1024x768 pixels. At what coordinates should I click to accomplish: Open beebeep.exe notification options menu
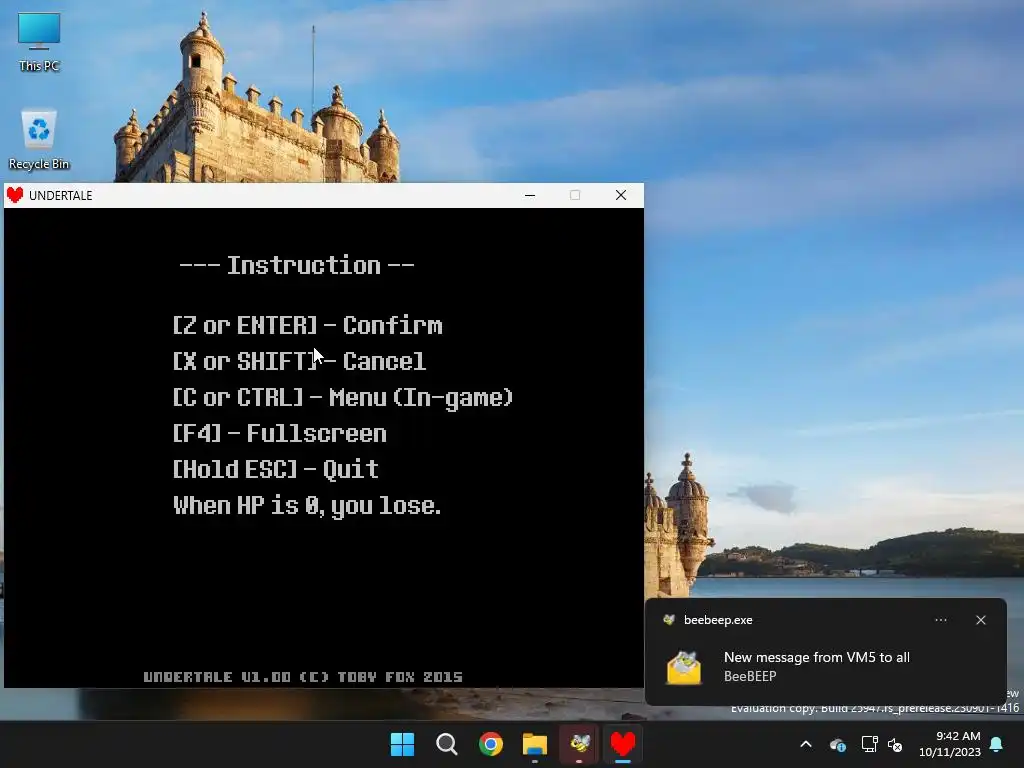pyautogui.click(x=941, y=620)
